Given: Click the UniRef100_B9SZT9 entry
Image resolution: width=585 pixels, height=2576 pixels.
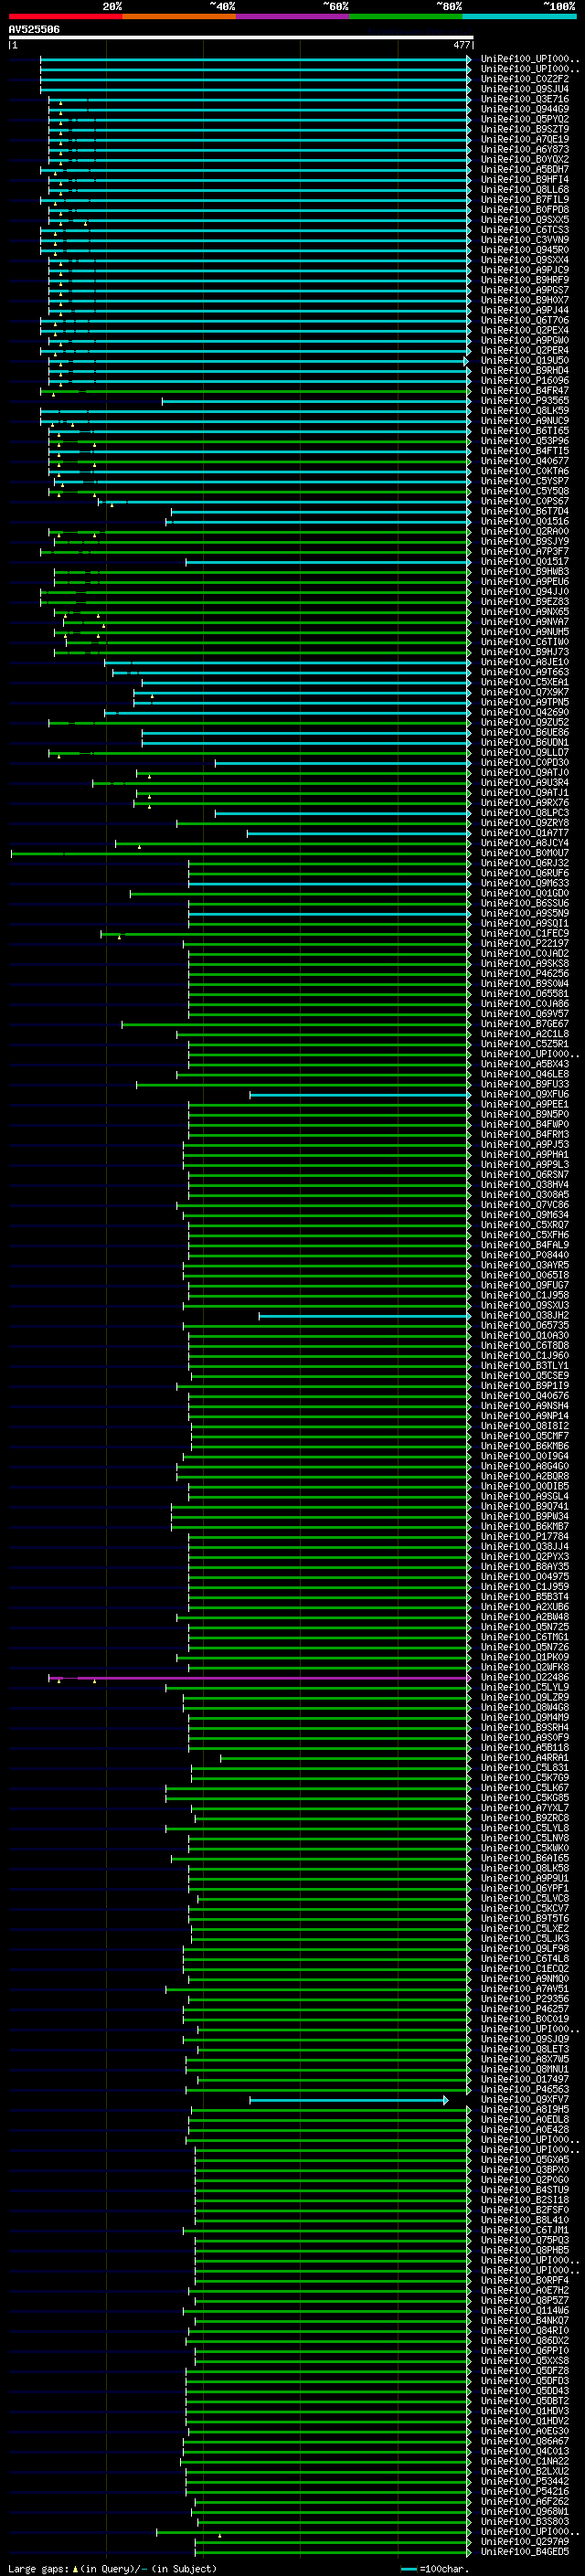Looking at the screenshot, I should [525, 129].
